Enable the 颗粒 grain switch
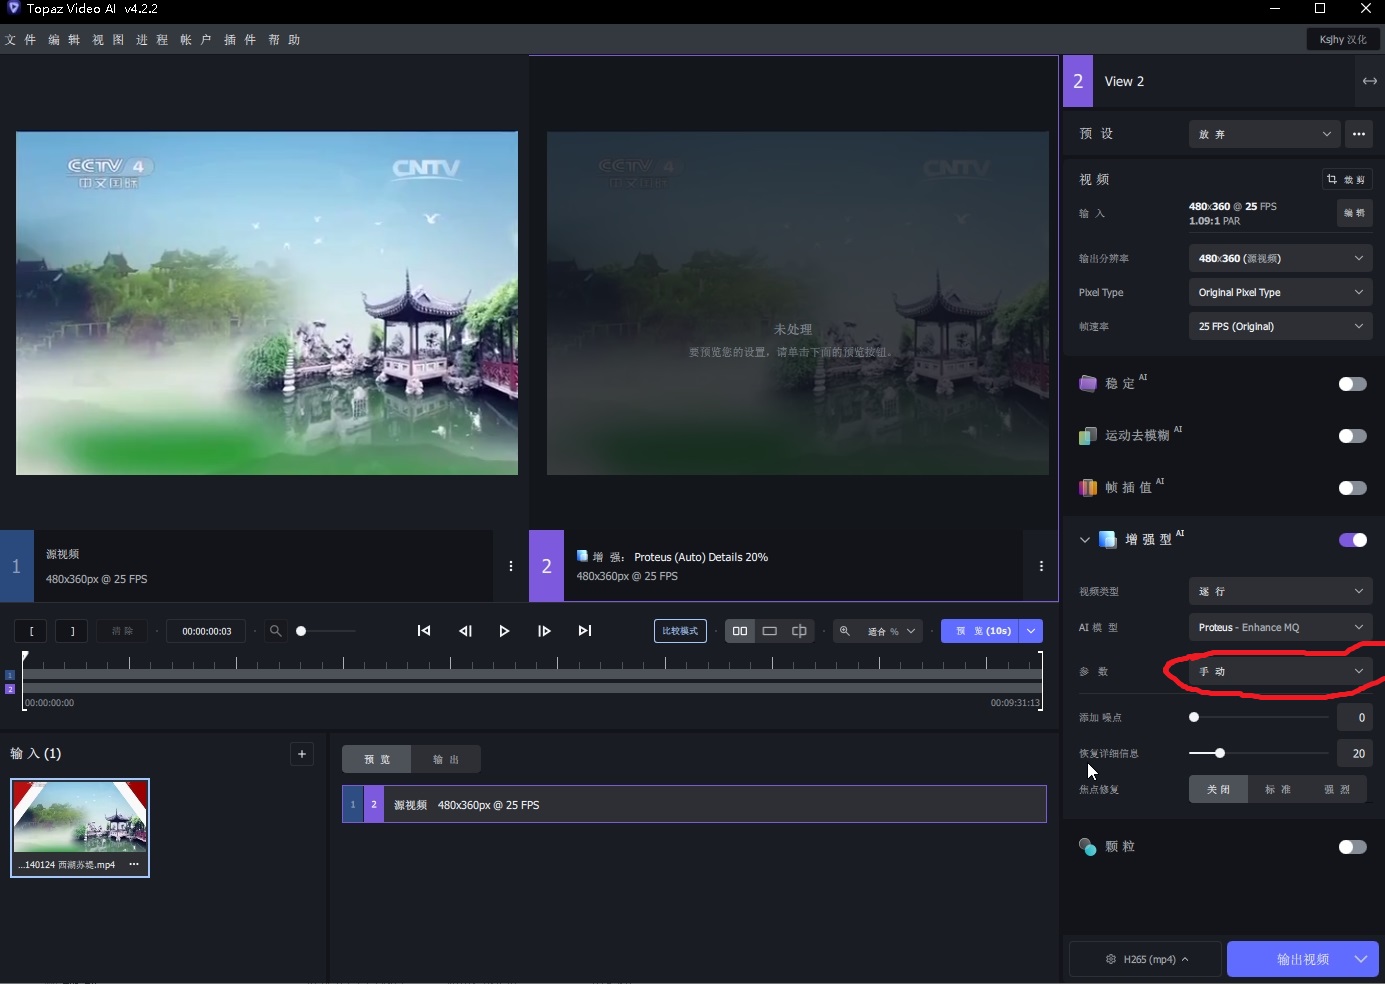 [1352, 847]
